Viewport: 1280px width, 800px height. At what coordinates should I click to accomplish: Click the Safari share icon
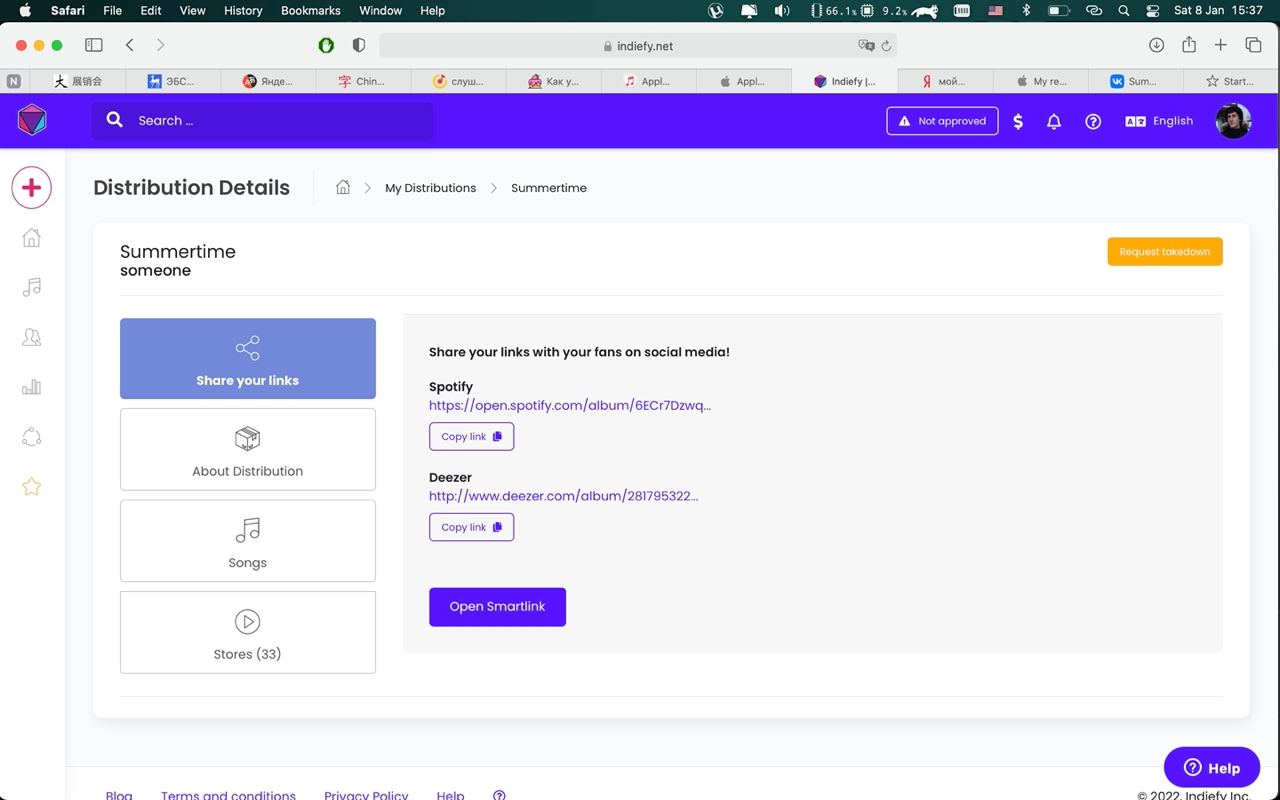tap(1189, 45)
